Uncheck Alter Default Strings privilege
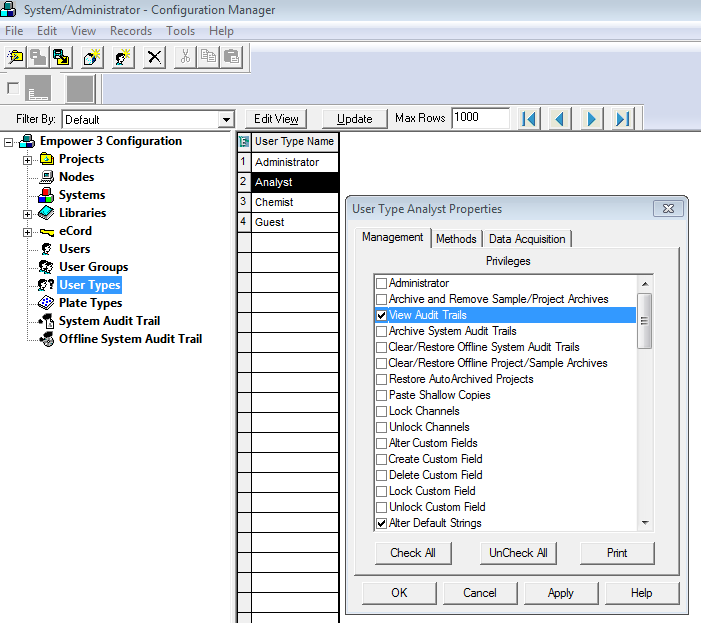 pos(381,523)
